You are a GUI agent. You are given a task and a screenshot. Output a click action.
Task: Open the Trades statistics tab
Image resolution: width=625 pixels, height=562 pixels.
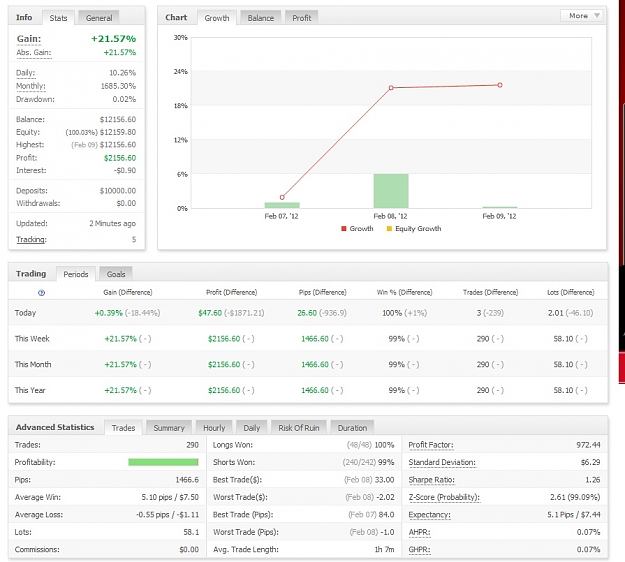(123, 428)
